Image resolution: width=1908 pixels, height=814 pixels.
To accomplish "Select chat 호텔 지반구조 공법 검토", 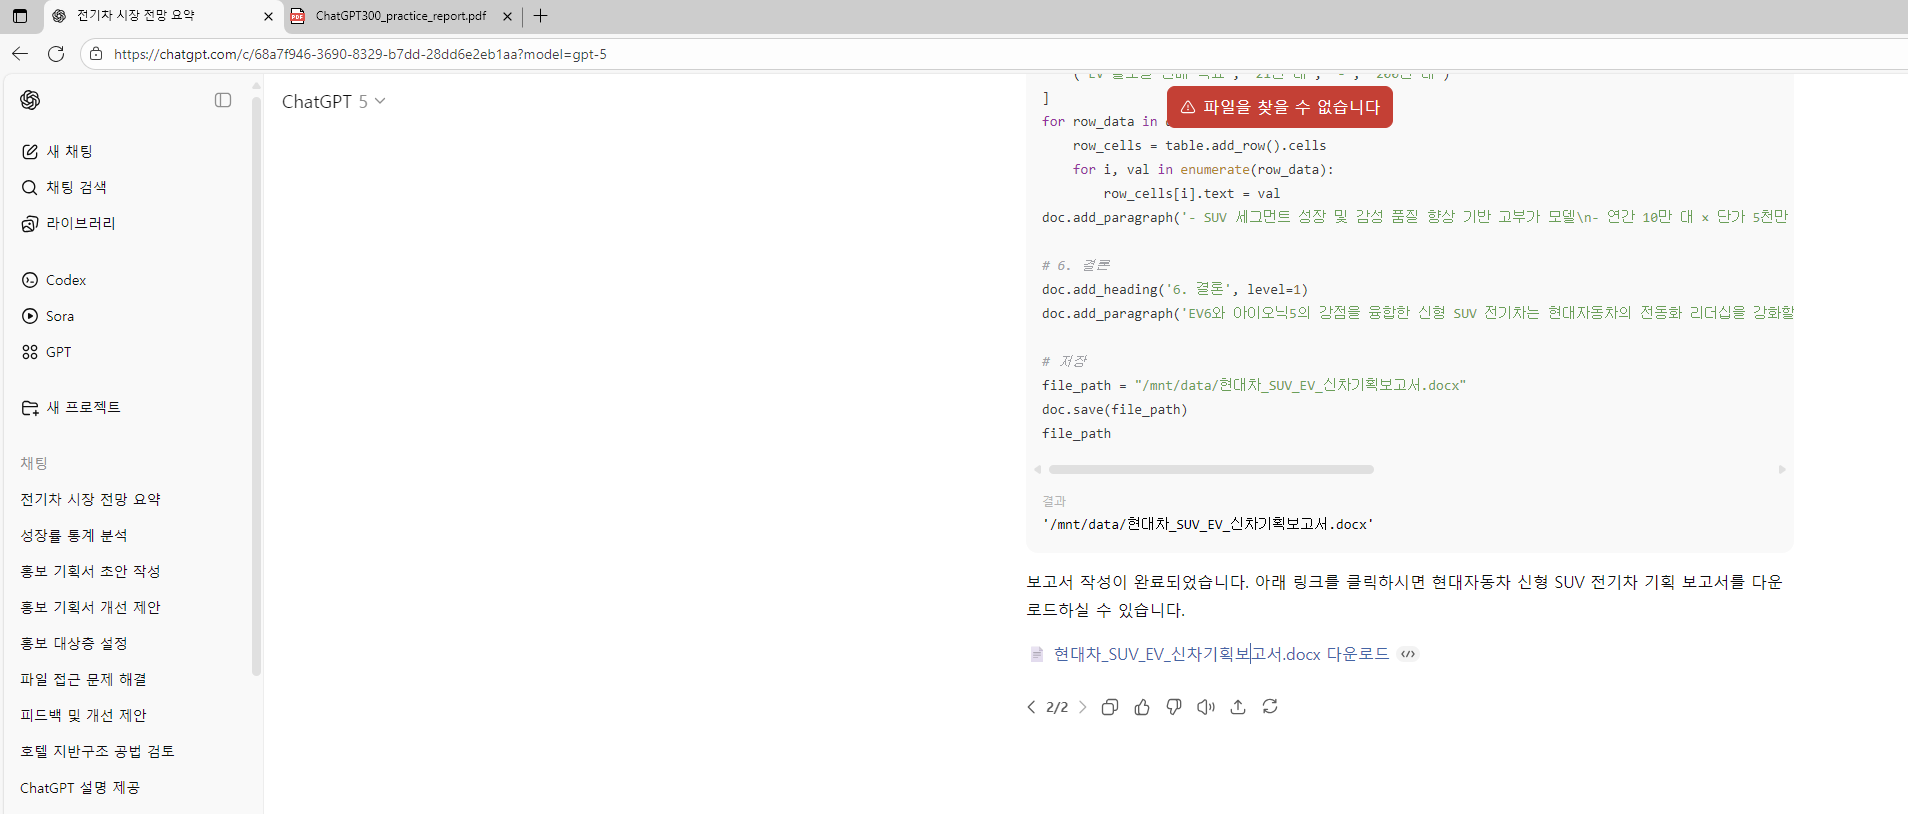I will click(x=97, y=751).
